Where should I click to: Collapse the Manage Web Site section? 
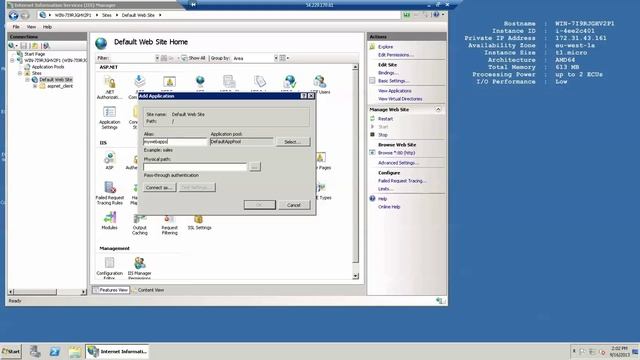point(438,109)
